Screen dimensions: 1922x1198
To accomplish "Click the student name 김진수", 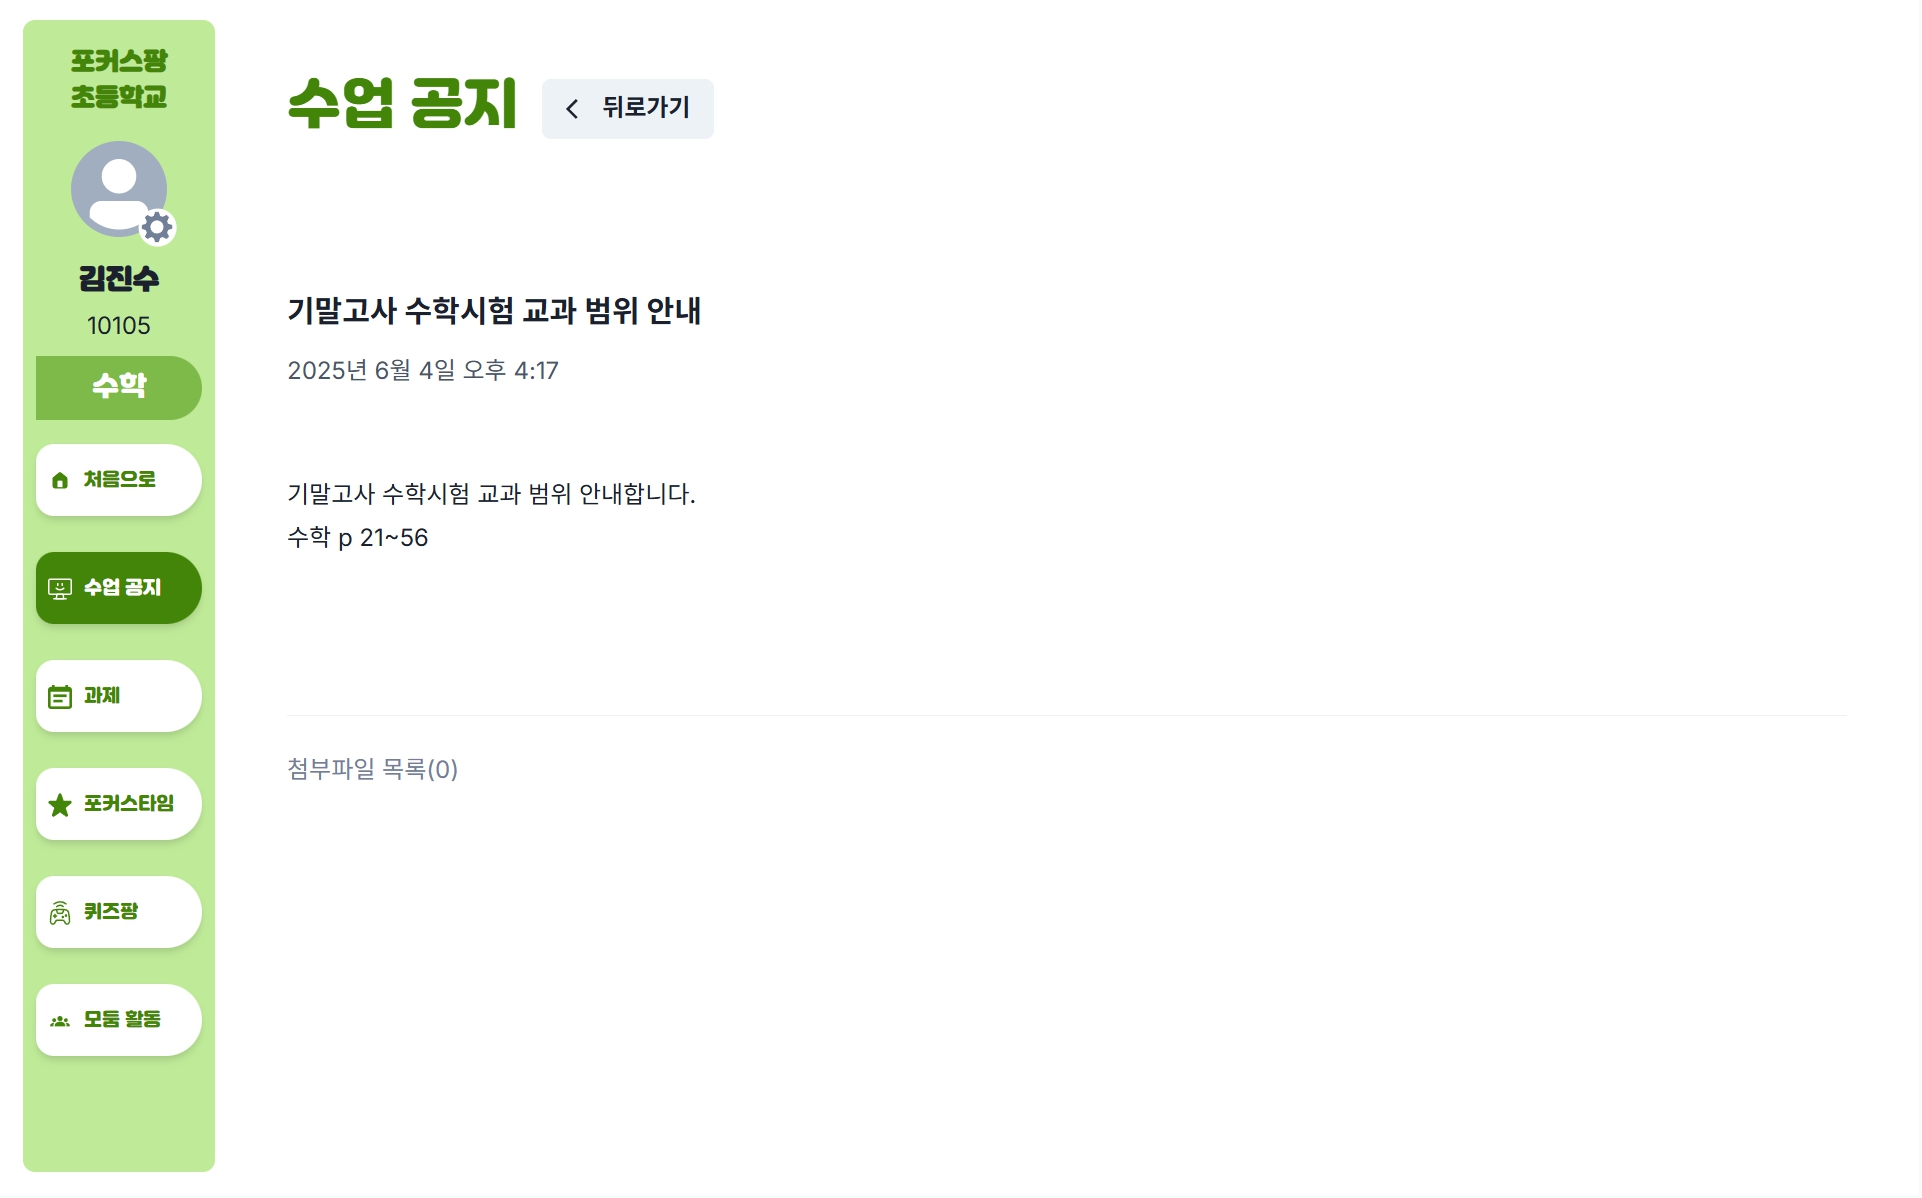I will pos(119,279).
